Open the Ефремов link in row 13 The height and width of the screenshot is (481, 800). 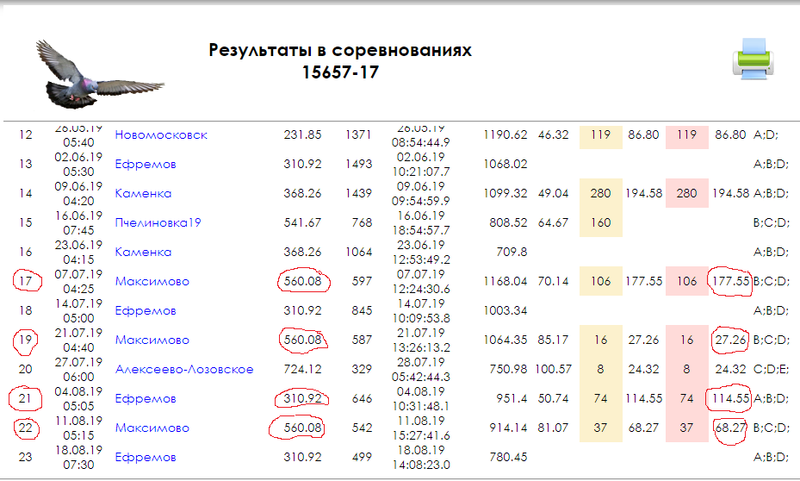pos(145,164)
